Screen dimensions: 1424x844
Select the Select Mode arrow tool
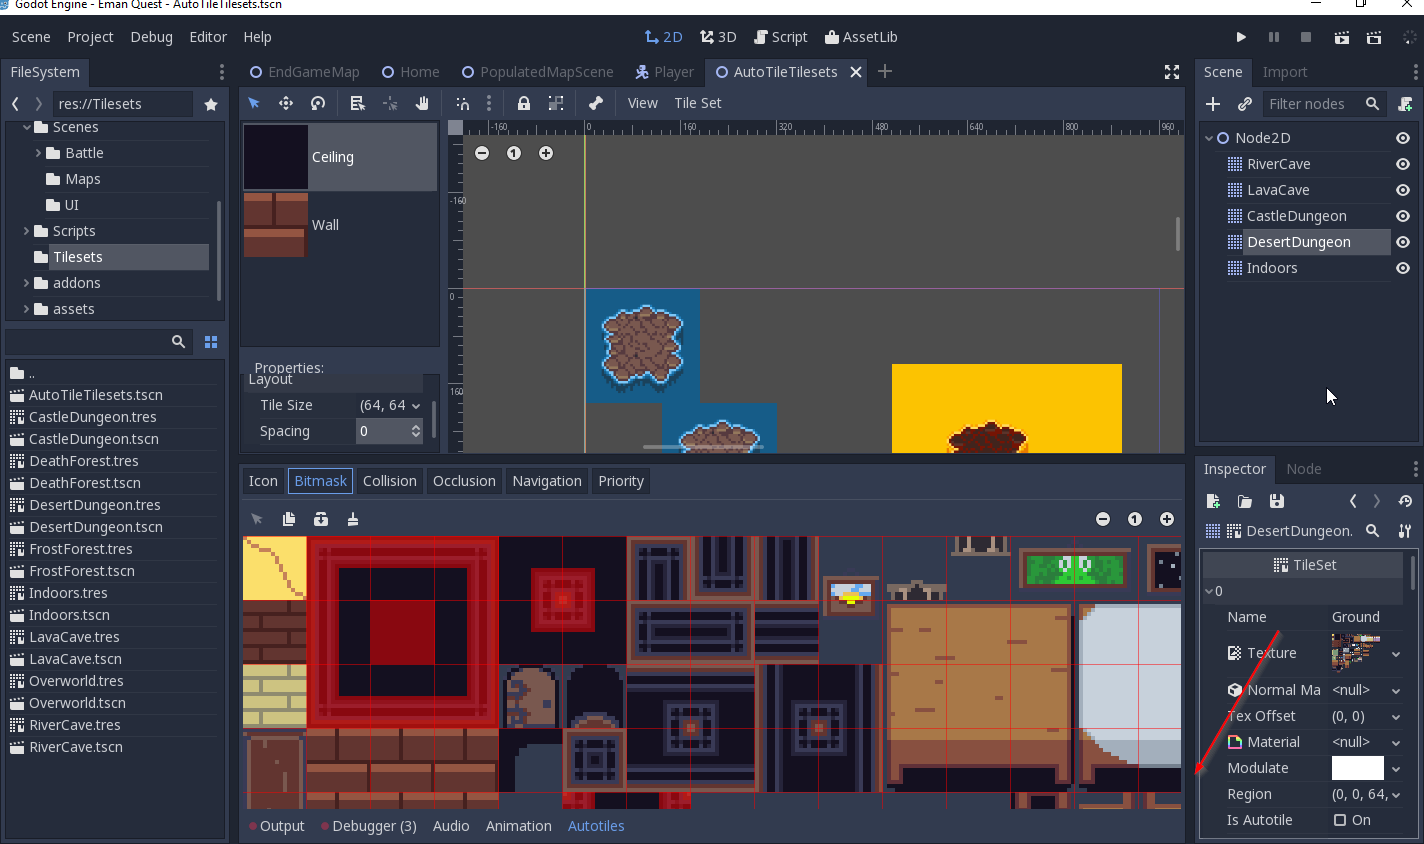click(254, 103)
